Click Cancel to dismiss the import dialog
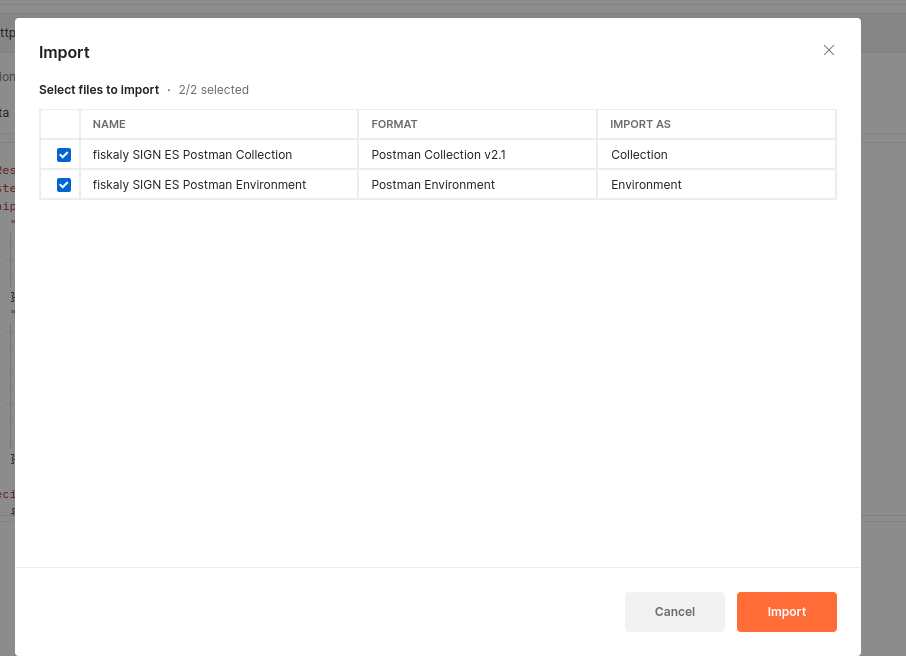This screenshot has height=656, width=906. click(x=674, y=611)
